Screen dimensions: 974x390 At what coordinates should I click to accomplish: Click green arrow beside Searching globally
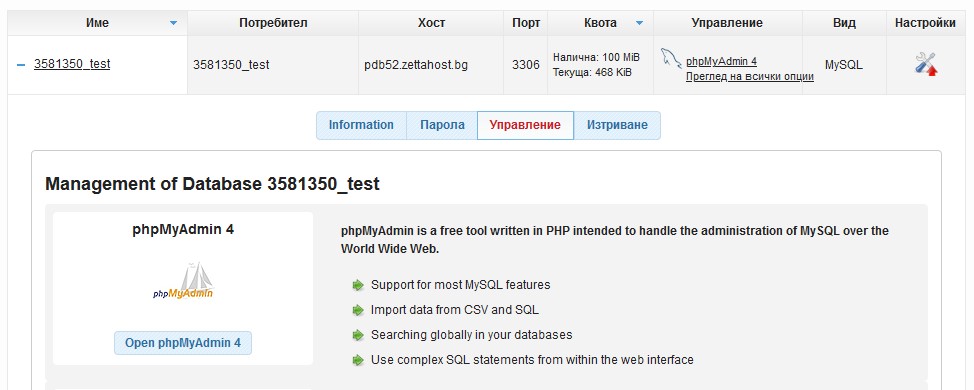358,335
